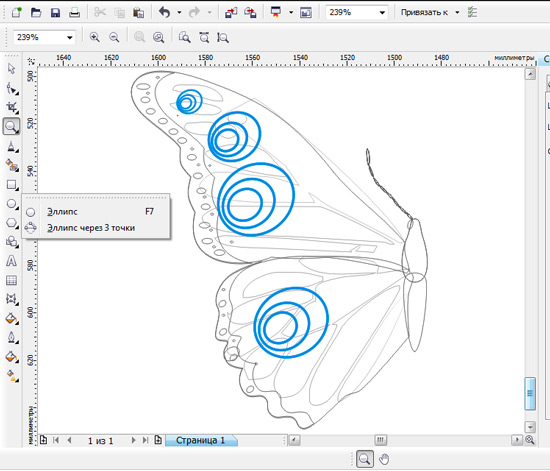The width and height of the screenshot is (550, 471).
Task: Select the Crop tool
Action: coord(12,107)
